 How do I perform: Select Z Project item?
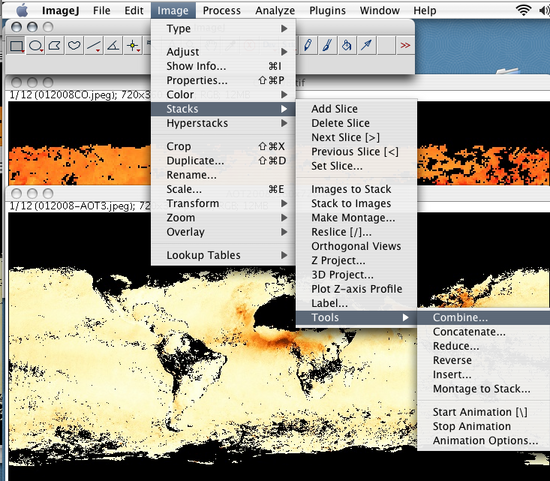click(356, 261)
